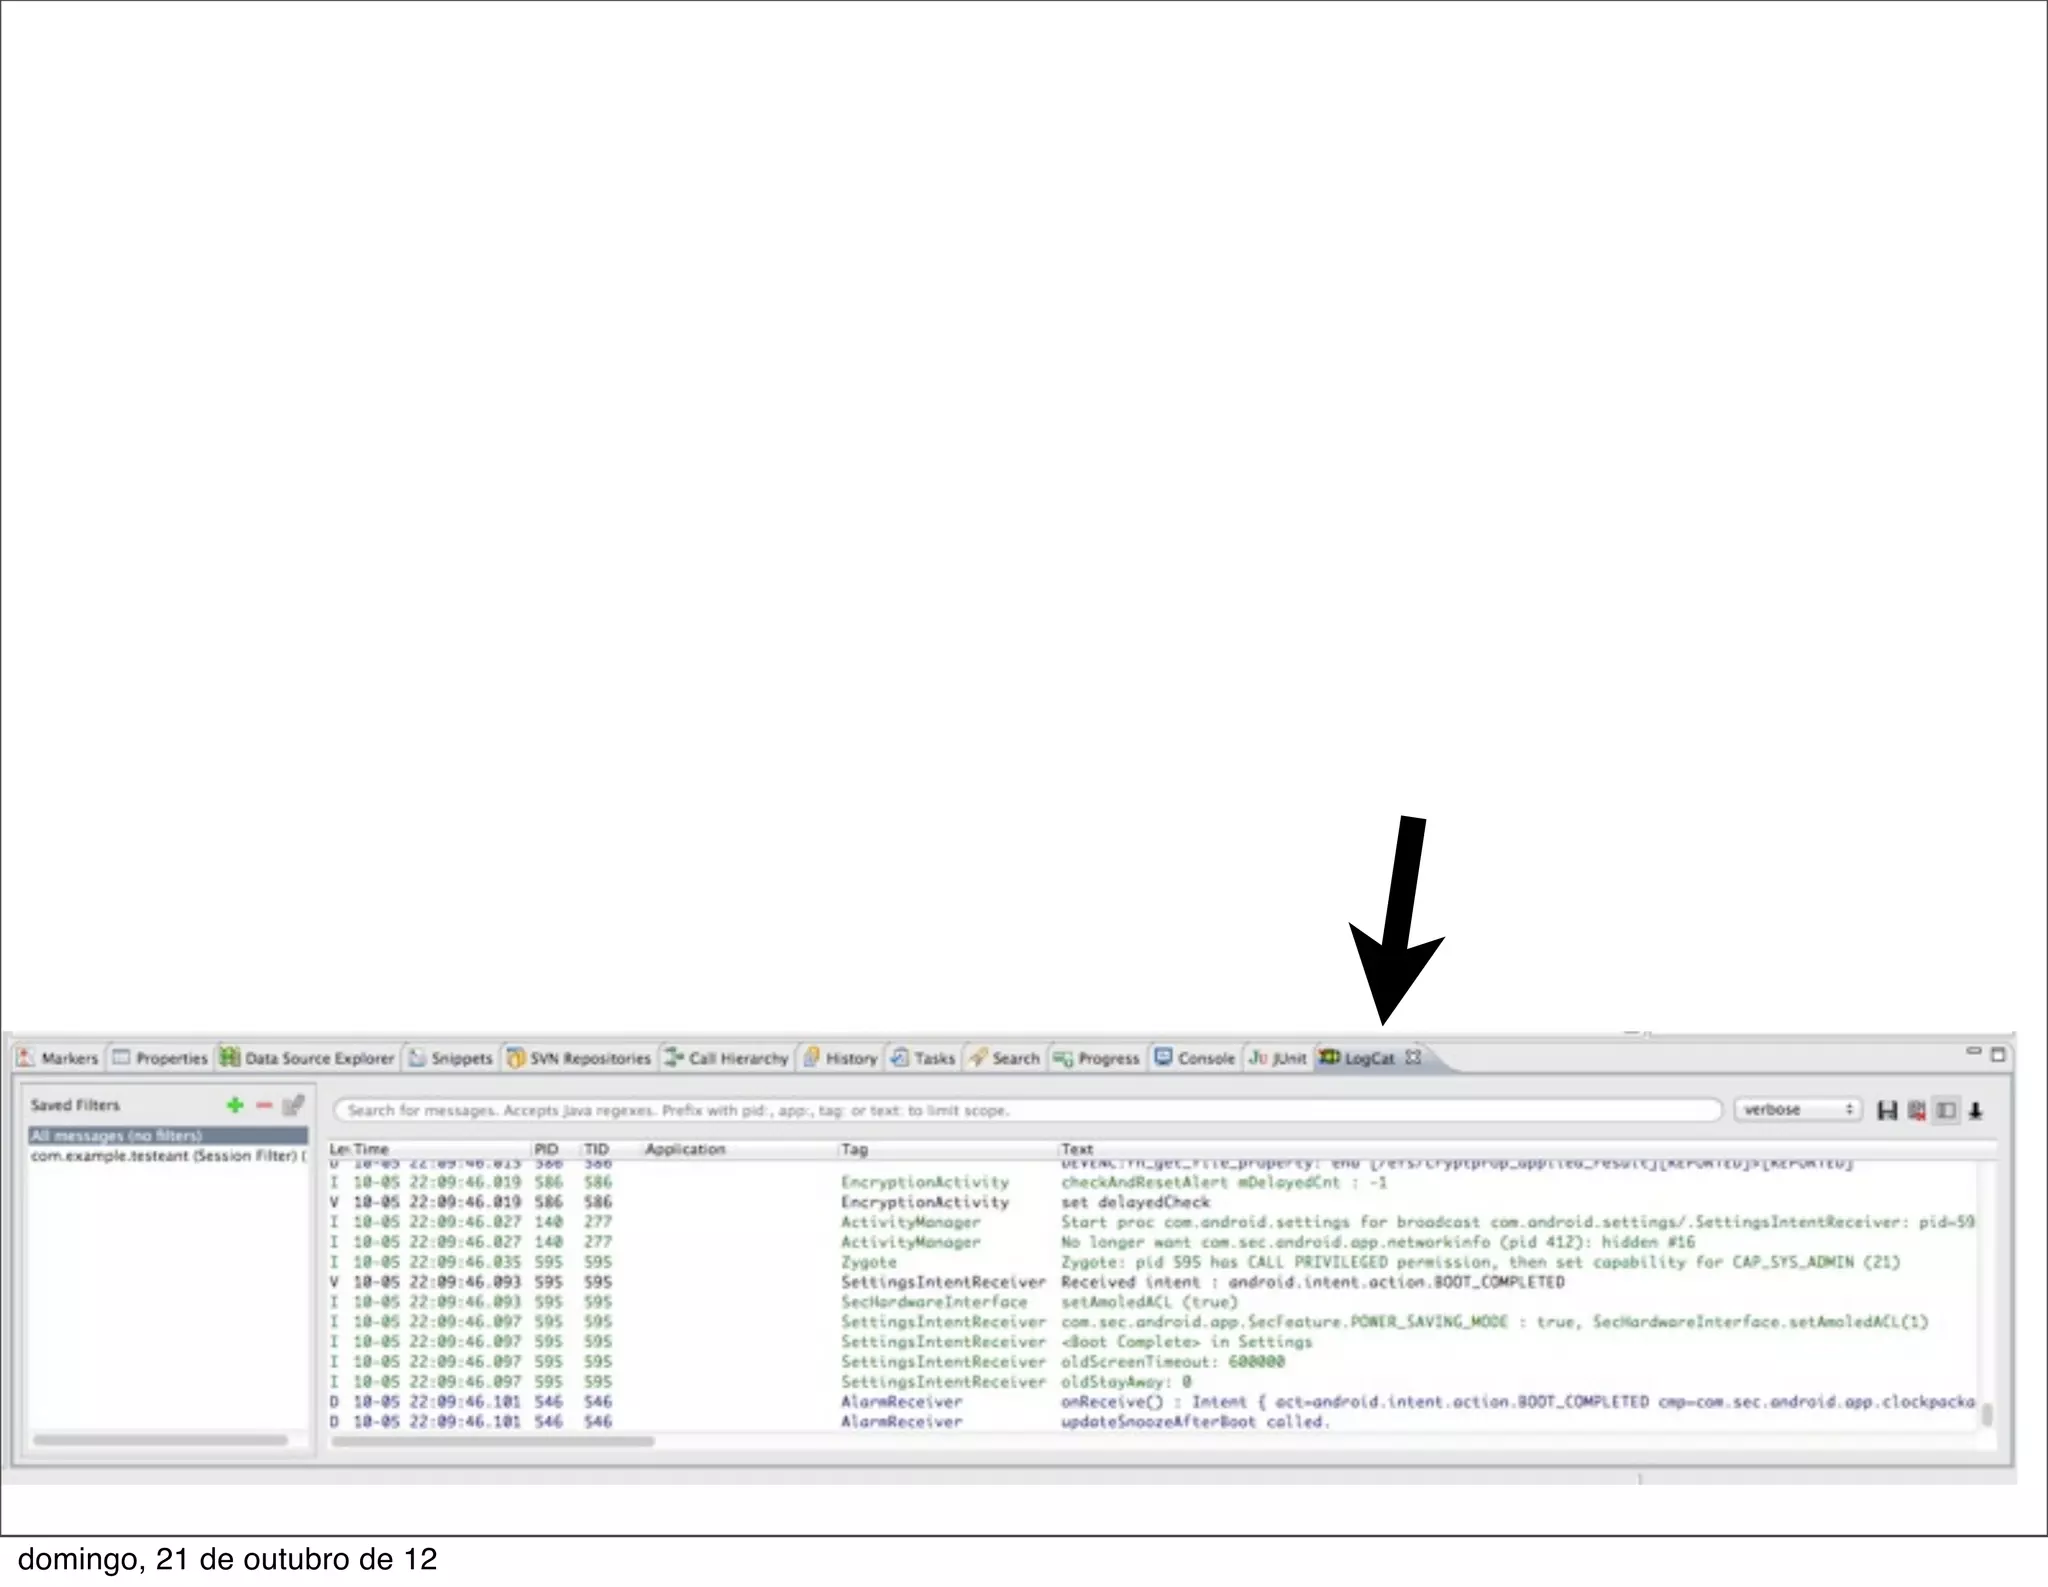Delete the selected saved filter
This screenshot has width=2048, height=1587.
pos(264,1105)
